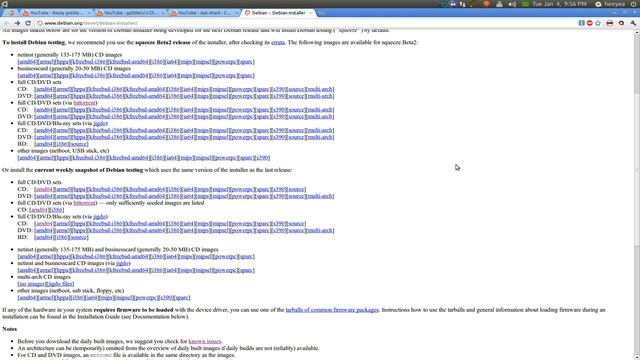This screenshot has width=640, height=360.
Task: Reload the Debian installer page
Action: tap(28, 23)
